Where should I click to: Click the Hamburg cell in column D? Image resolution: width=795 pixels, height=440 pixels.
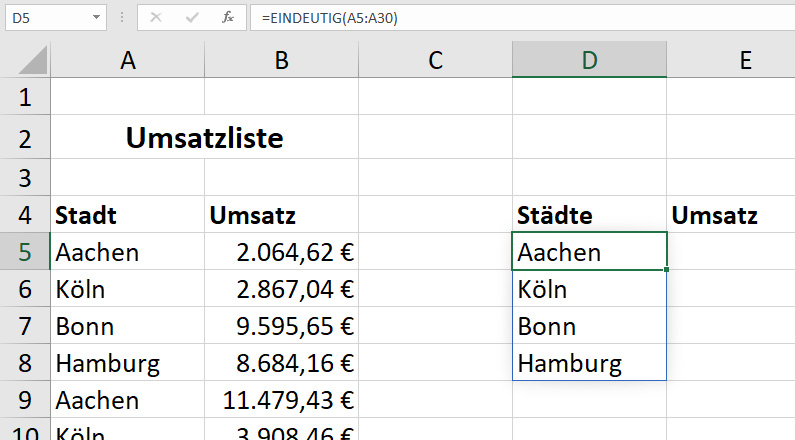click(589, 363)
